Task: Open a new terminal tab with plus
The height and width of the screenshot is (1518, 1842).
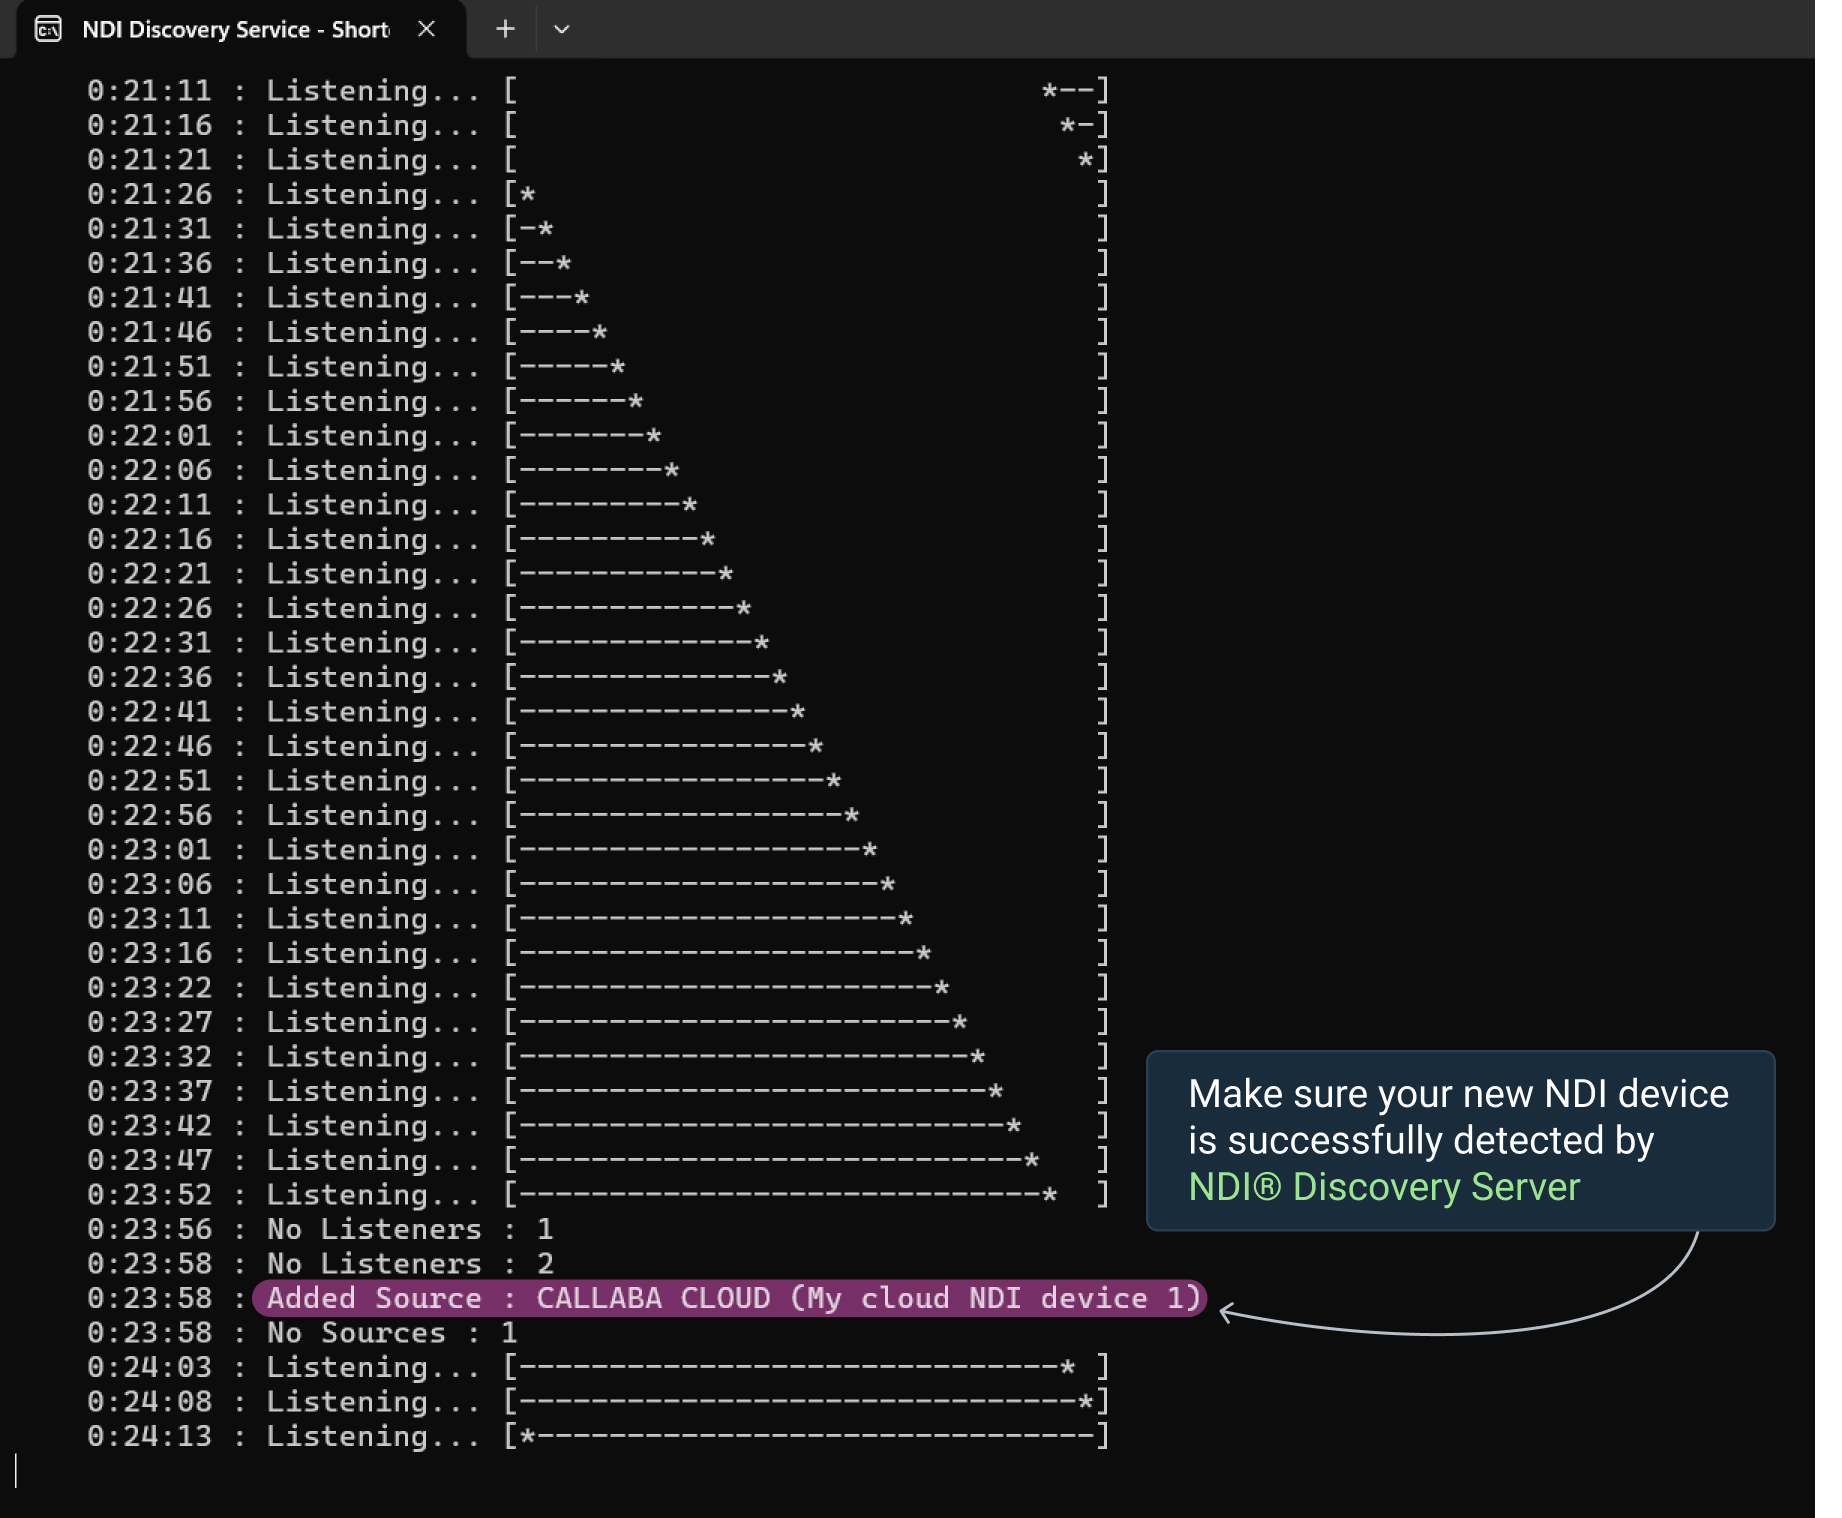Action: pos(505,29)
